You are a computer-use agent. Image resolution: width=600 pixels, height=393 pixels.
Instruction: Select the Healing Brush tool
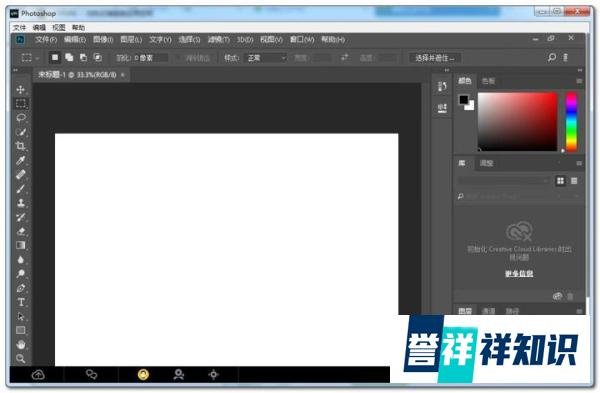(21, 174)
